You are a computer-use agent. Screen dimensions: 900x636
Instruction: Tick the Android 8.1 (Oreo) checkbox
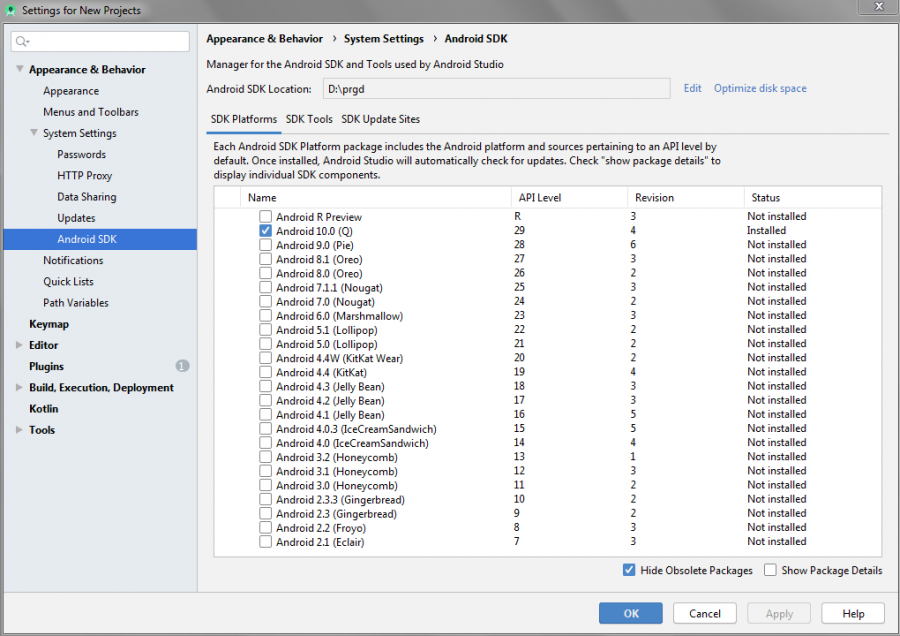265,259
